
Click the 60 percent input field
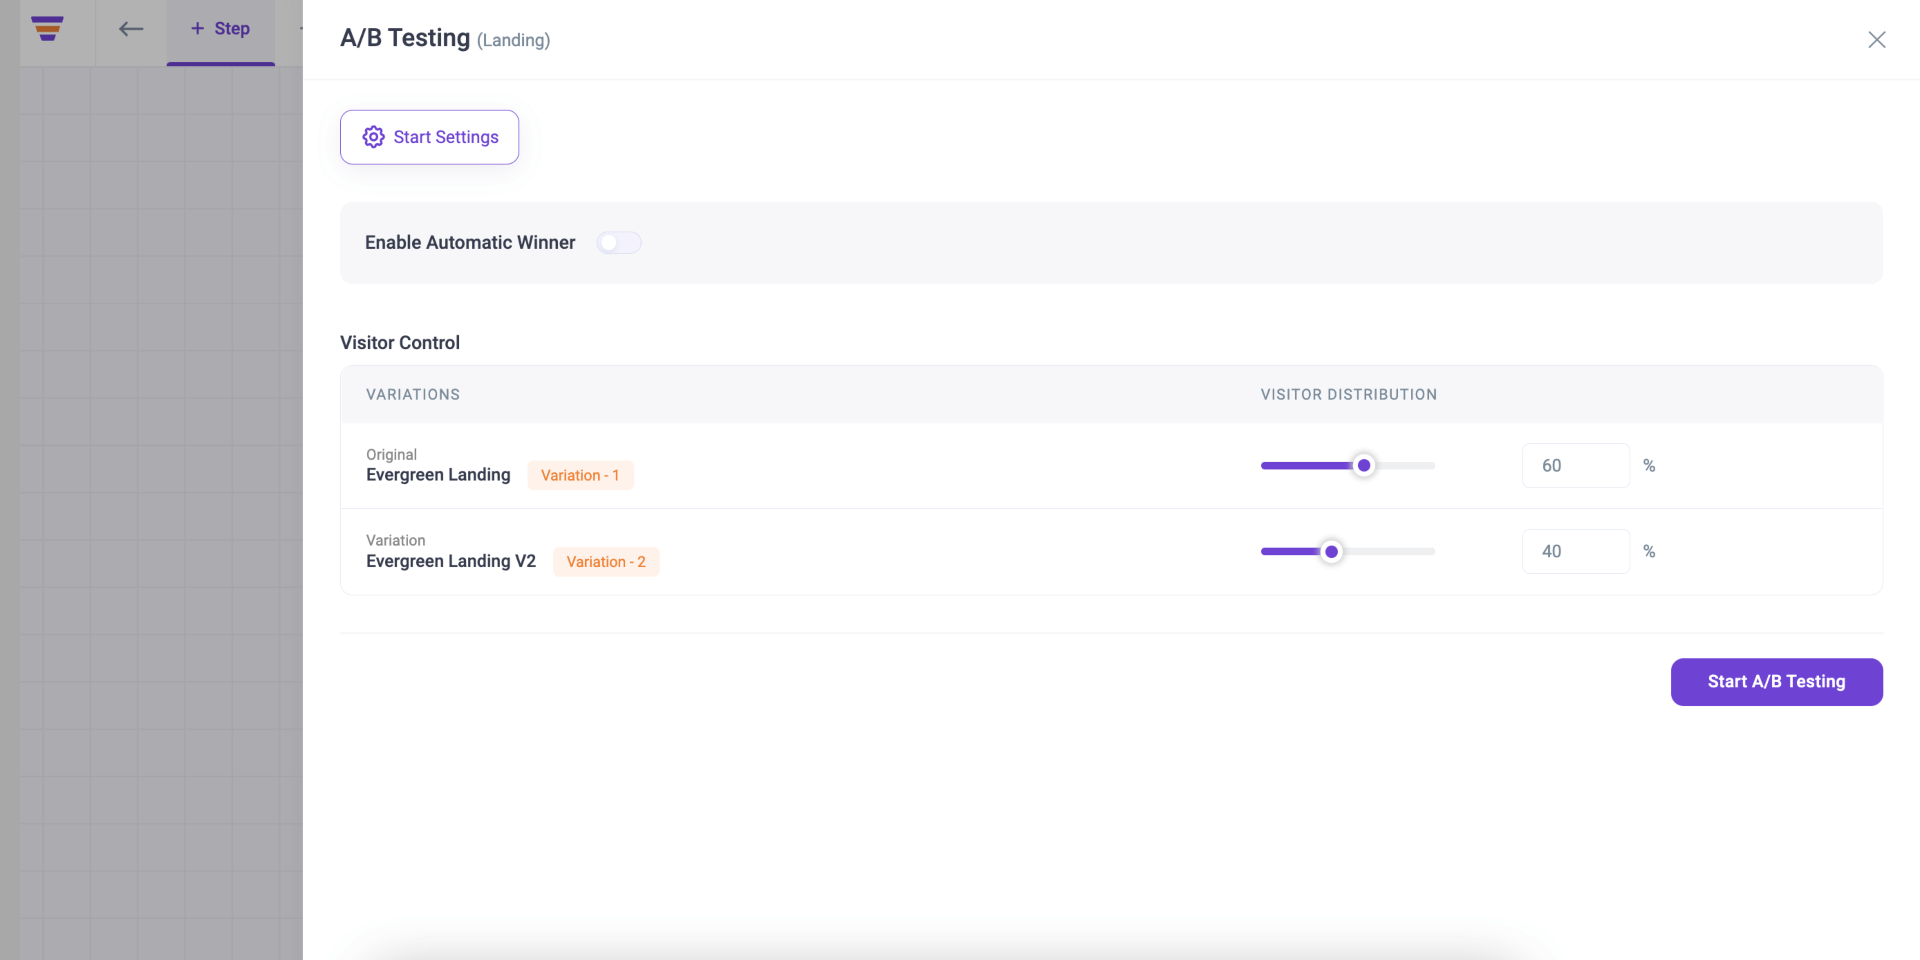(1575, 465)
